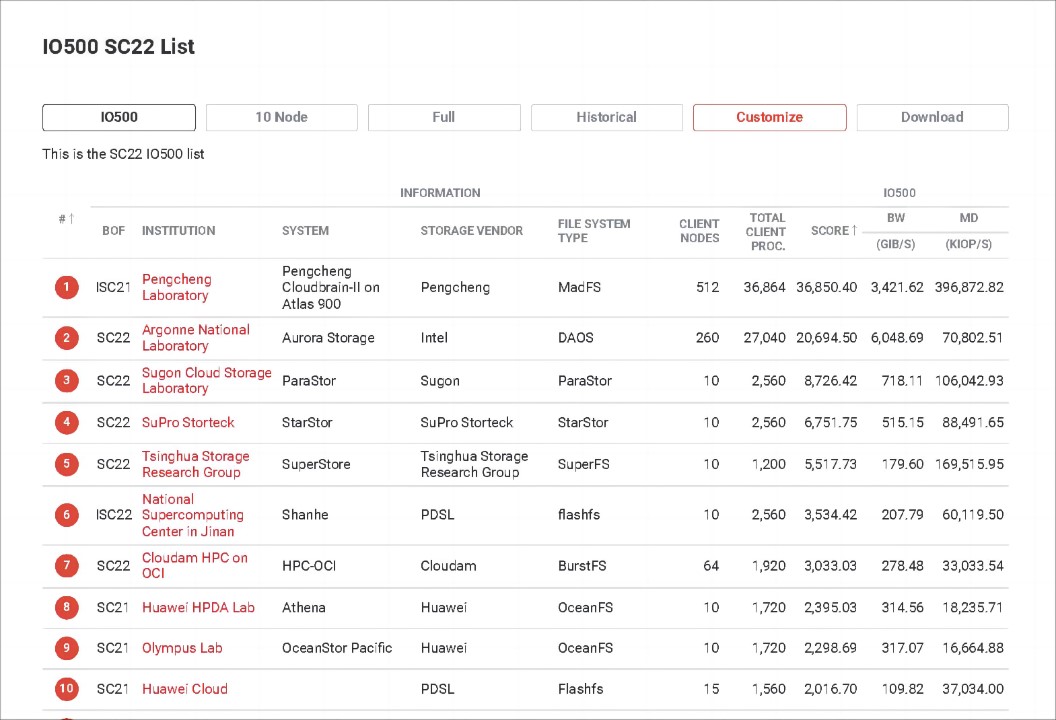
Task: Click the TOTAL CLIENT PROC. column header
Action: (766, 232)
